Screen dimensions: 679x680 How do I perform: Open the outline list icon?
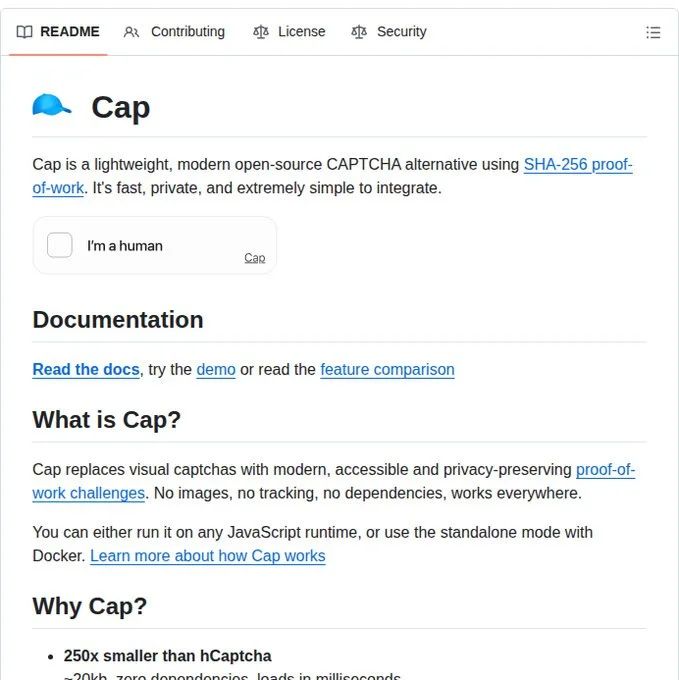click(x=653, y=33)
